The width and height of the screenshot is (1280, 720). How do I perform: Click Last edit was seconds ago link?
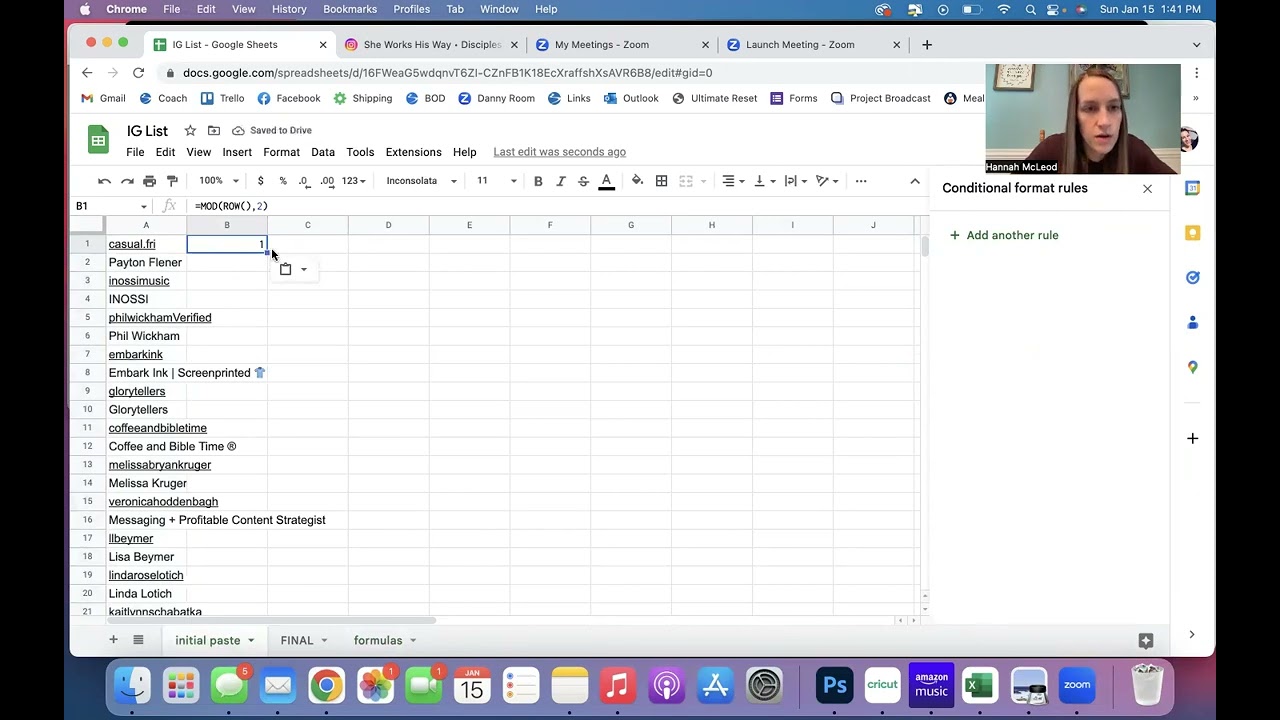559,152
